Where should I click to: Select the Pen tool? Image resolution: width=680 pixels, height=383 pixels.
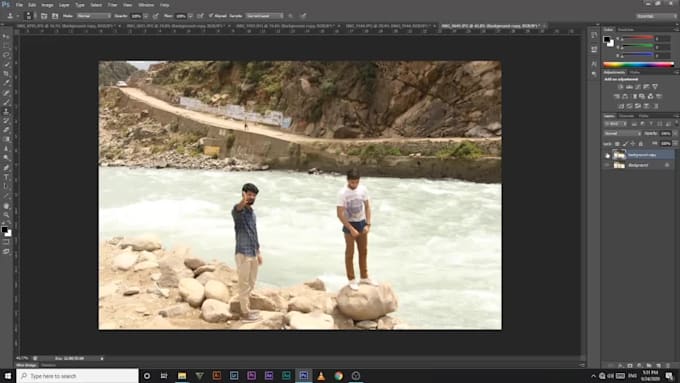pos(6,168)
